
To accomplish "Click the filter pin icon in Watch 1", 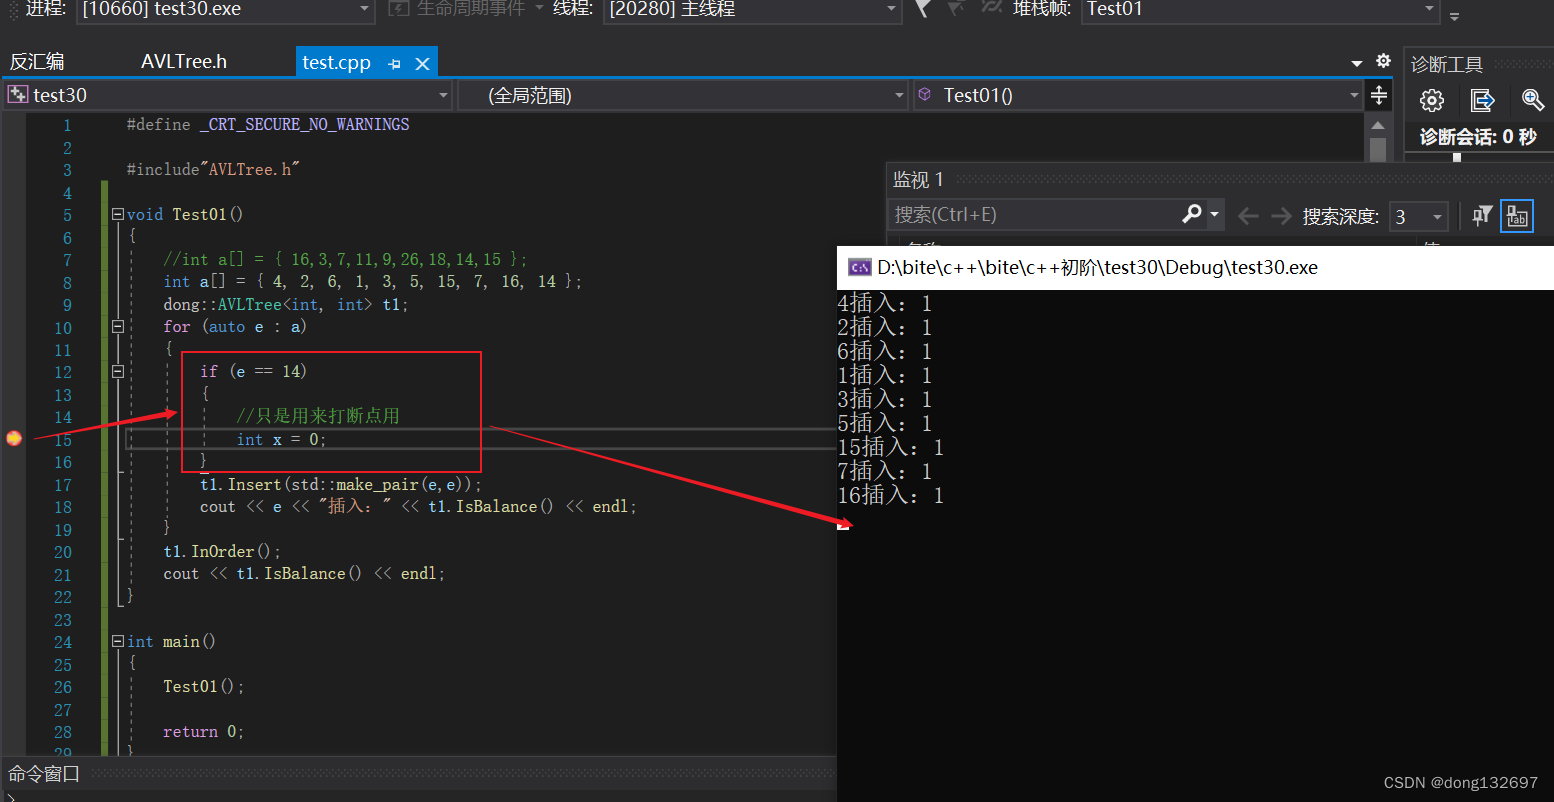I will tap(1482, 215).
